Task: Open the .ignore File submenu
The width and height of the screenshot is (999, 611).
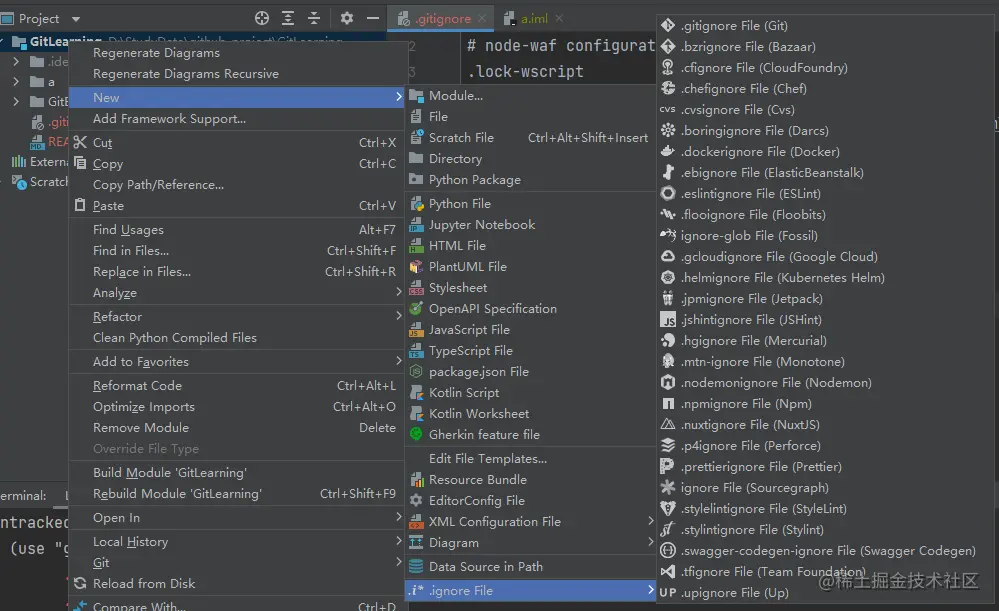Action: [x=531, y=591]
